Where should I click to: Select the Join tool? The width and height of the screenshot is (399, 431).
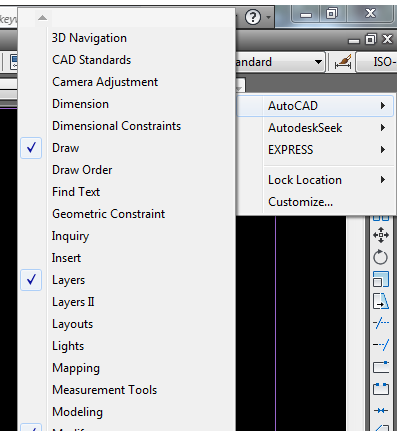pos(381,410)
